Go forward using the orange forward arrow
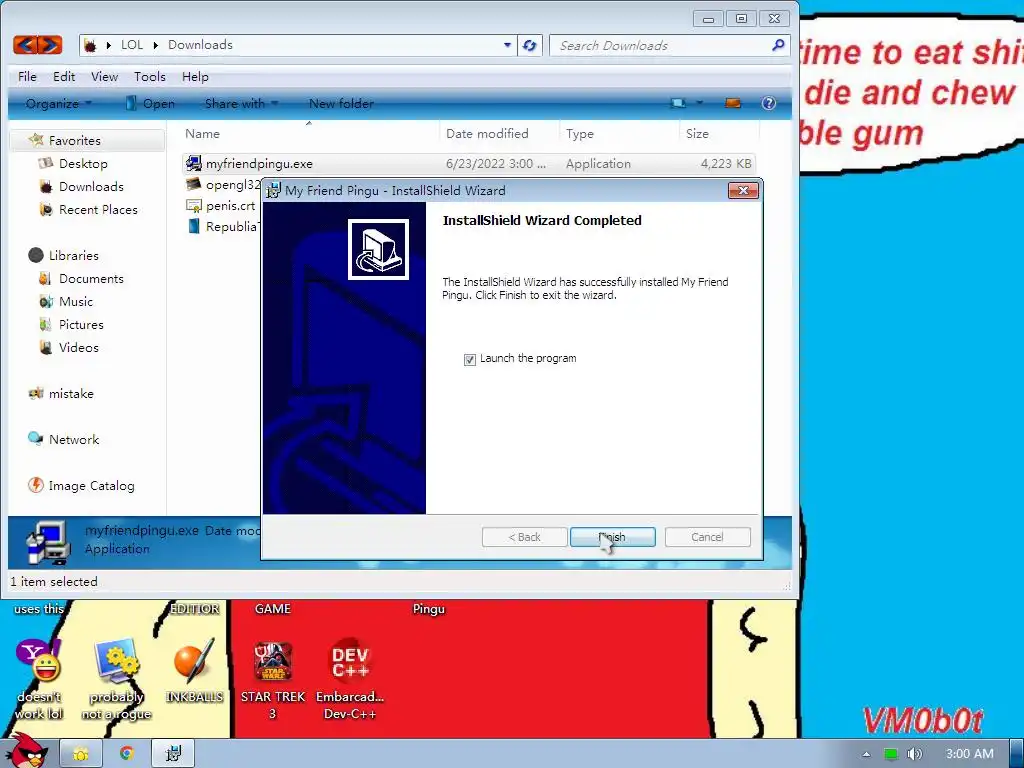This screenshot has height=768, width=1024. point(50,44)
